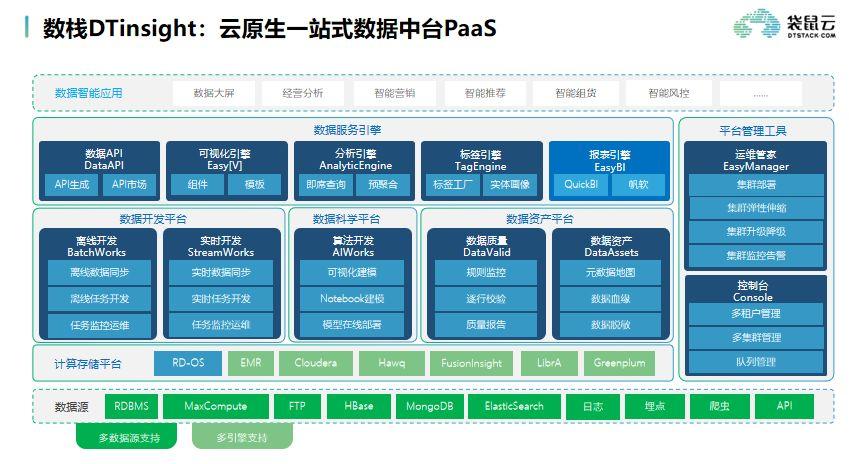Click the 运维管家 EasyManager header
Viewport: 849px width, 464px height.
pos(756,160)
